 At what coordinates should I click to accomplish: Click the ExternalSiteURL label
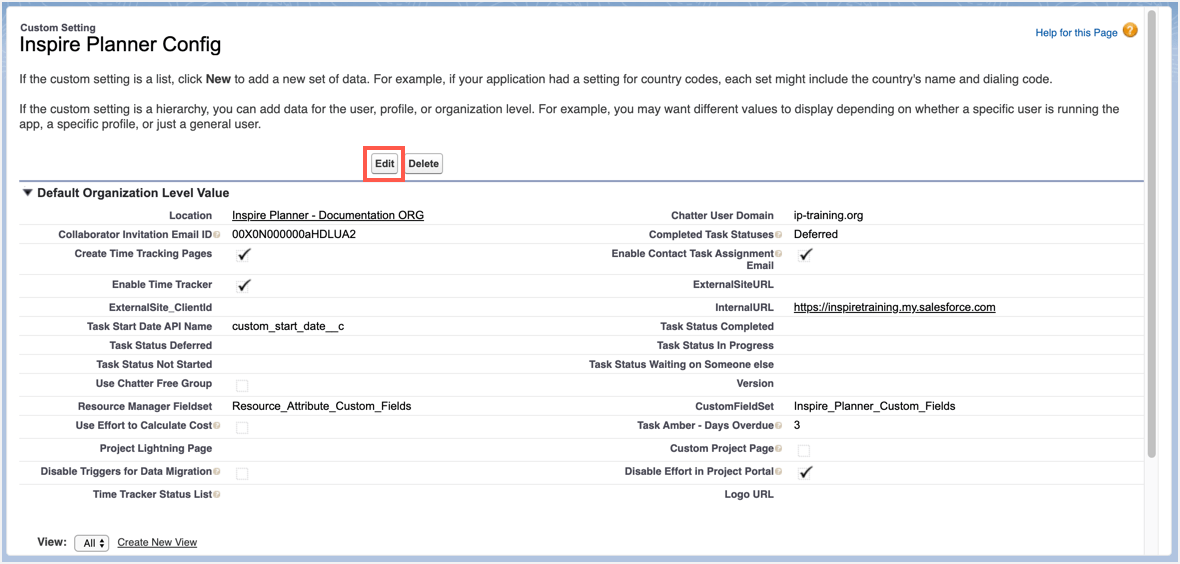[733, 285]
